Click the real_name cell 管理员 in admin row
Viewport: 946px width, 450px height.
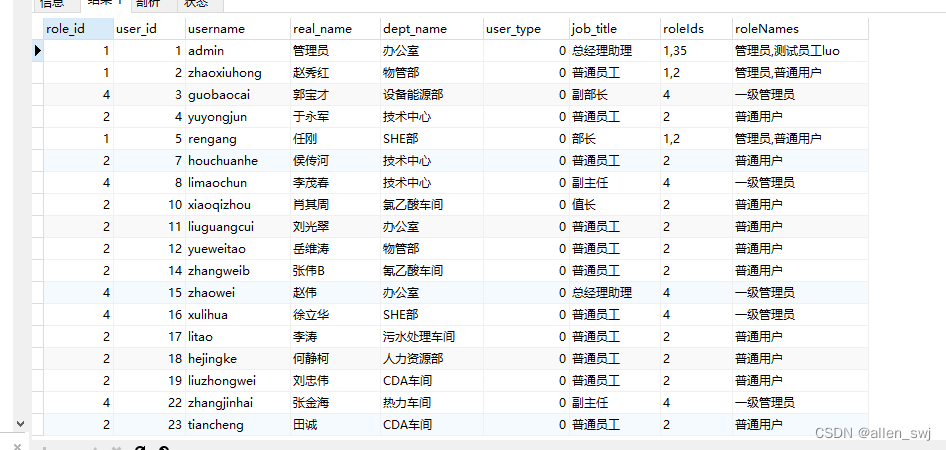[335, 51]
